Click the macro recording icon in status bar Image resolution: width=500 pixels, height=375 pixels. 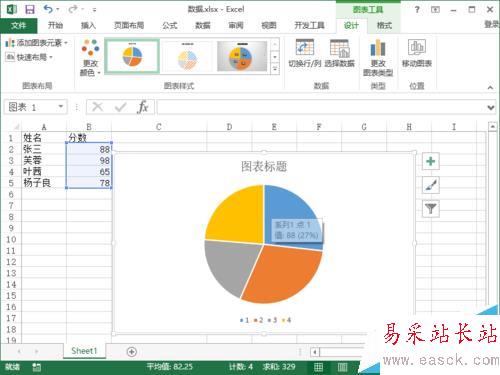[37, 367]
